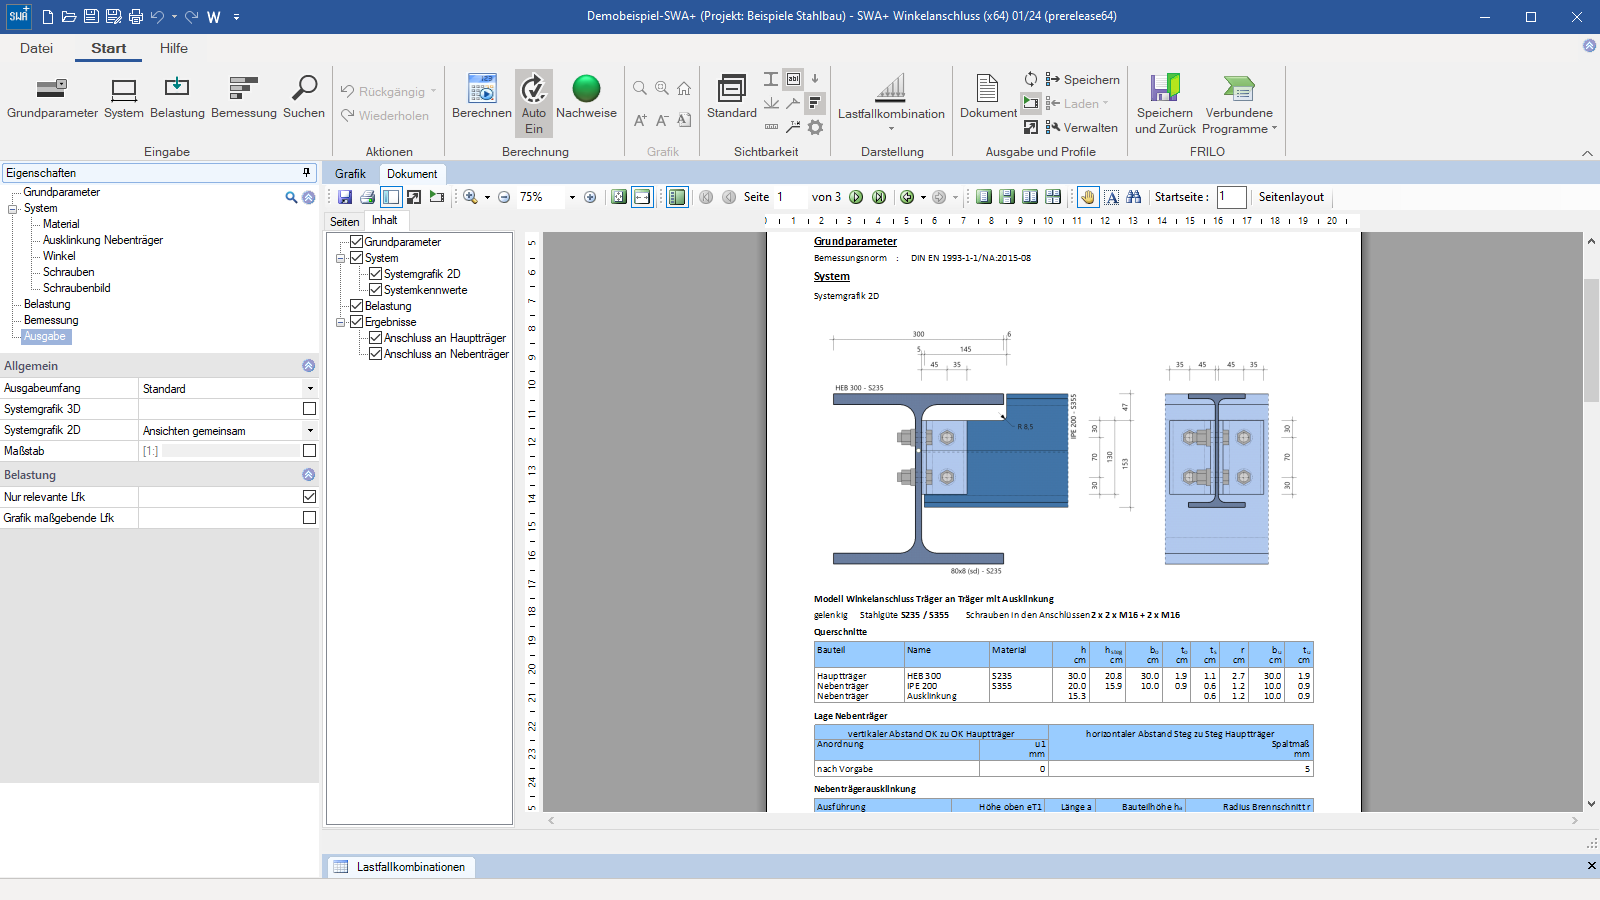Open the Belastung ribbon tool

pyautogui.click(x=177, y=98)
